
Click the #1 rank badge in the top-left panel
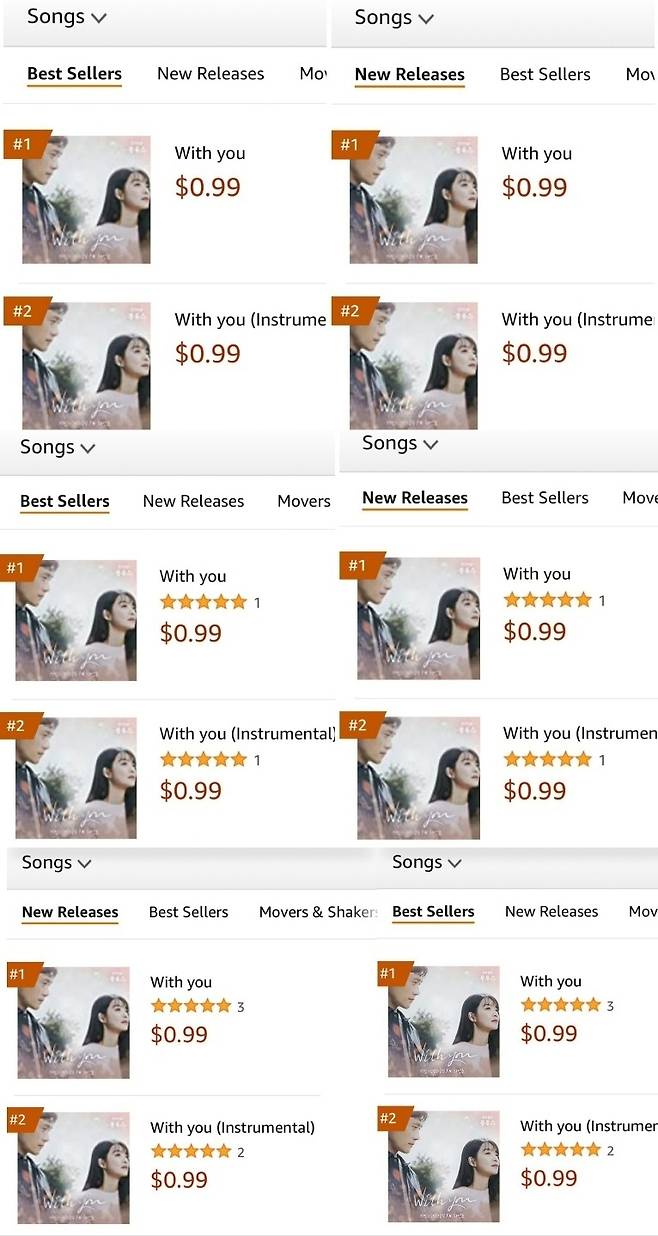point(20,144)
